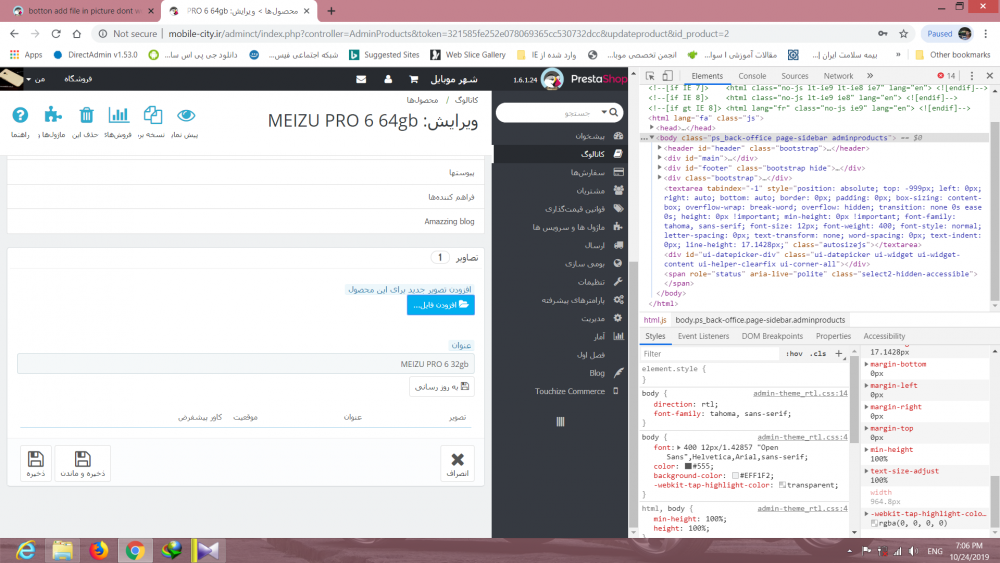This screenshot has width=1000, height=563.
Task: Expand the head node in DOM tree
Action: point(652,128)
